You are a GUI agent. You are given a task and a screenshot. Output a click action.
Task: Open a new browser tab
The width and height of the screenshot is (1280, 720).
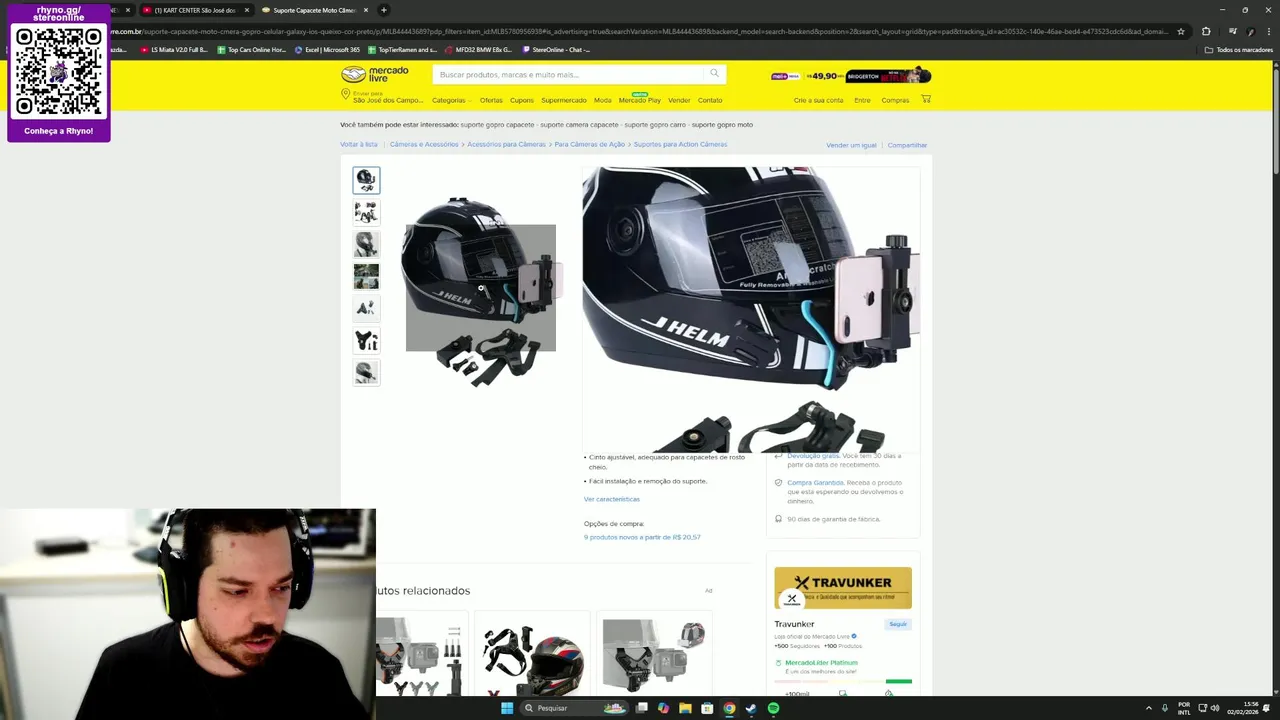tap(384, 10)
